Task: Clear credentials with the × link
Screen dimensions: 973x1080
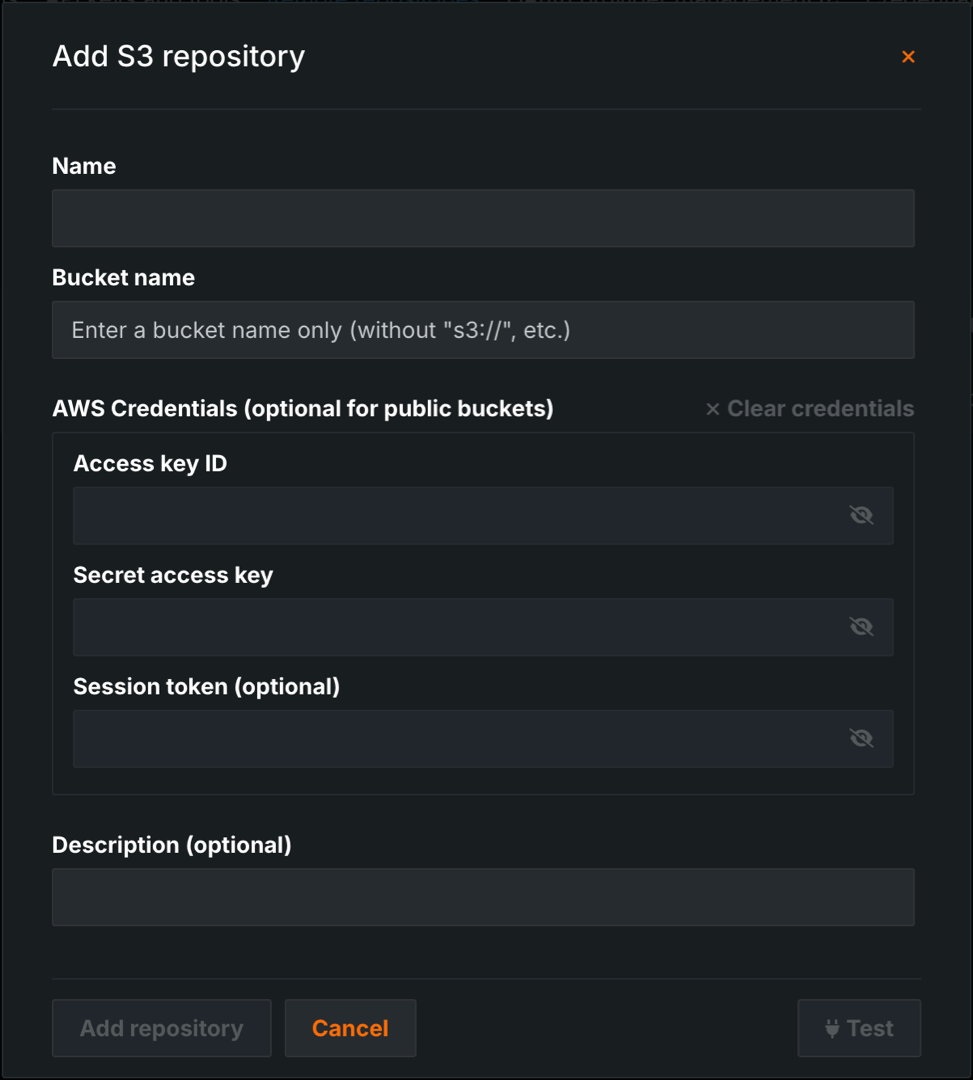Action: [x=810, y=409]
